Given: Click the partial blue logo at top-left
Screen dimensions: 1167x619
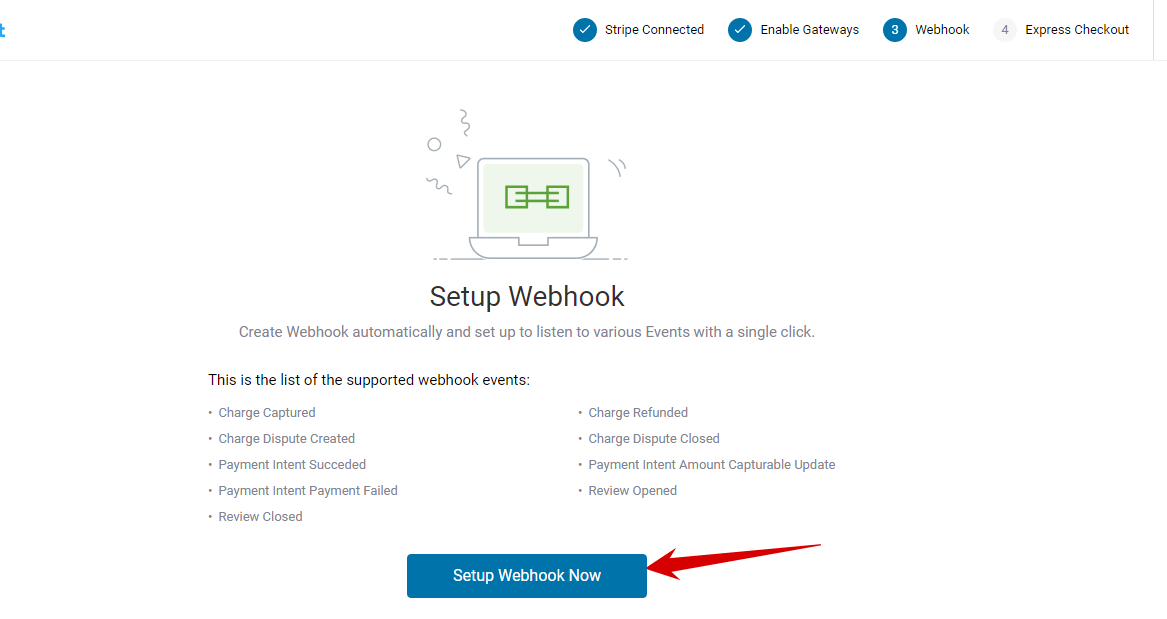Looking at the screenshot, I should click(2, 30).
